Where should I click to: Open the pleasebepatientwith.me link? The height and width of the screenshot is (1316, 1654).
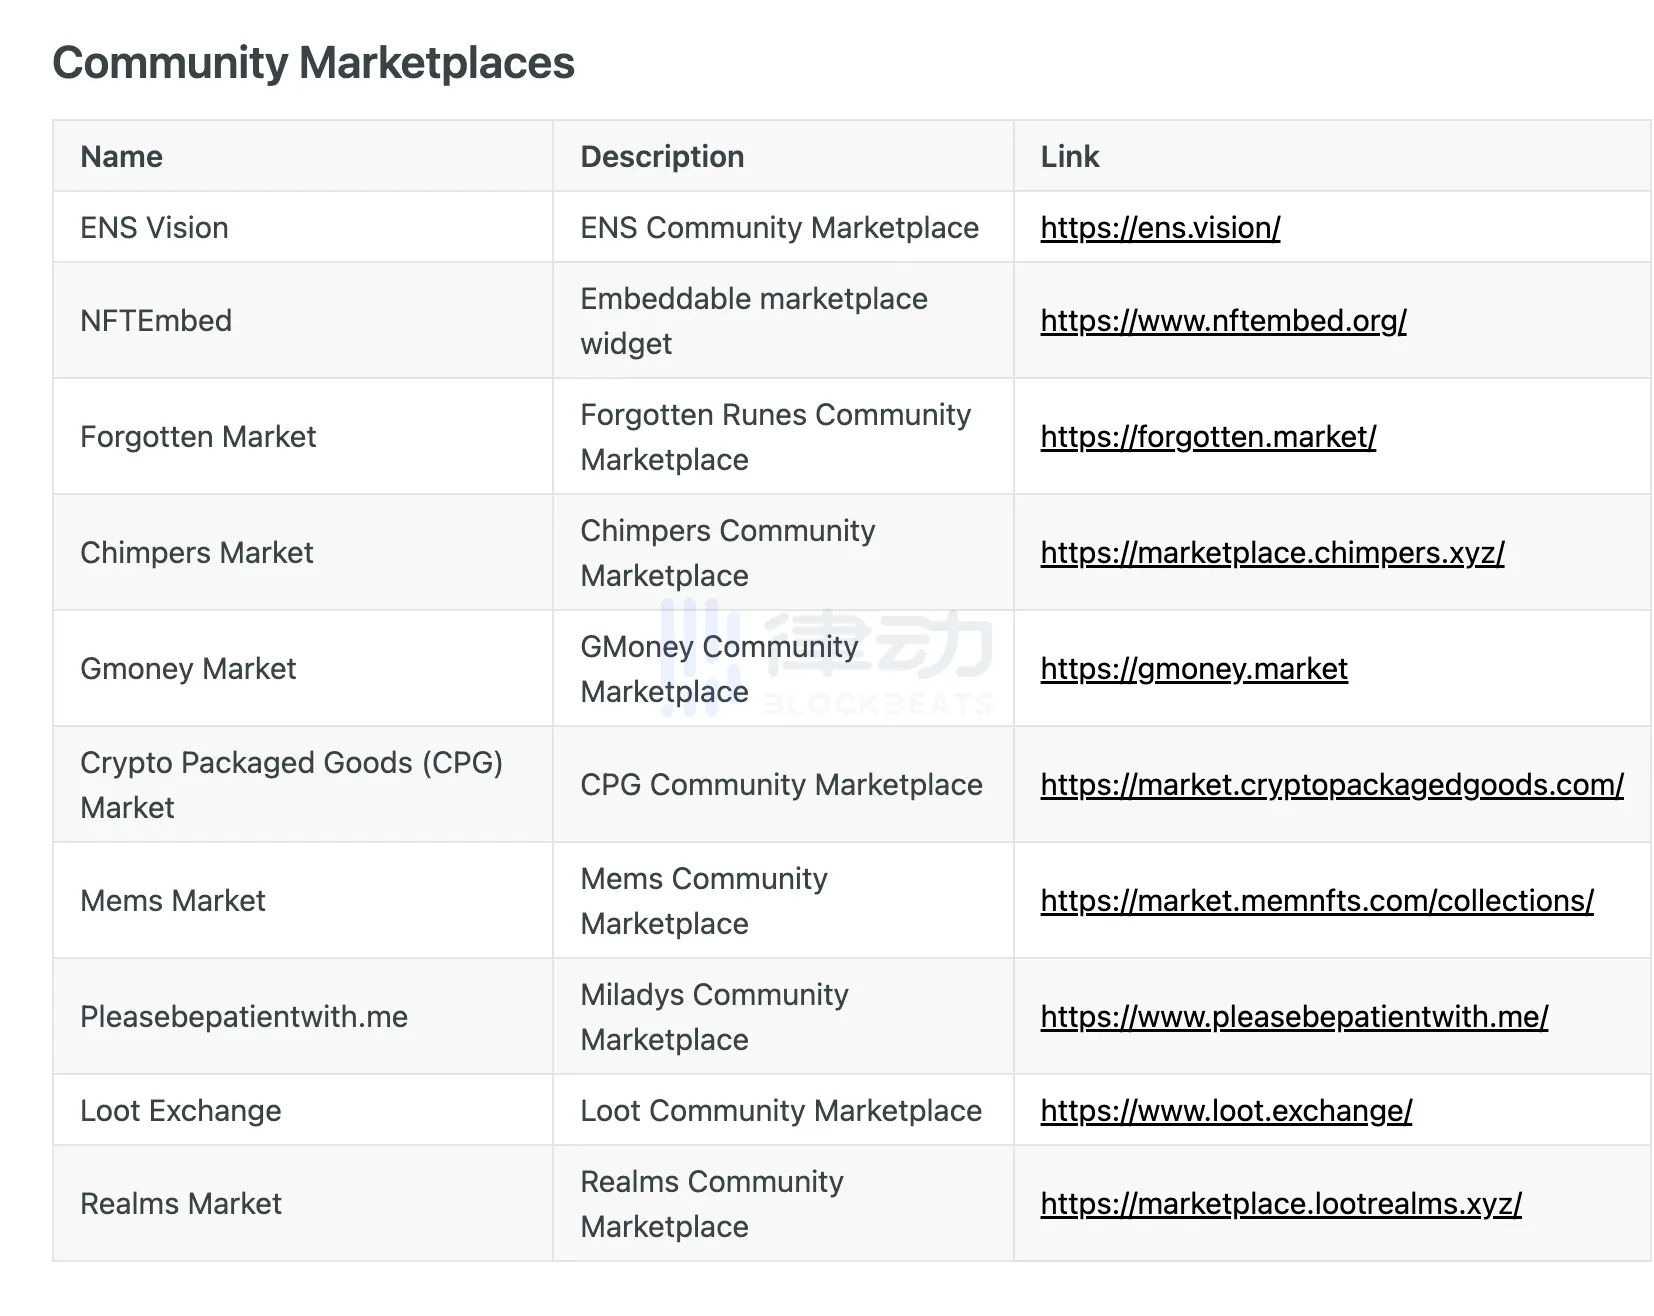1293,1017
